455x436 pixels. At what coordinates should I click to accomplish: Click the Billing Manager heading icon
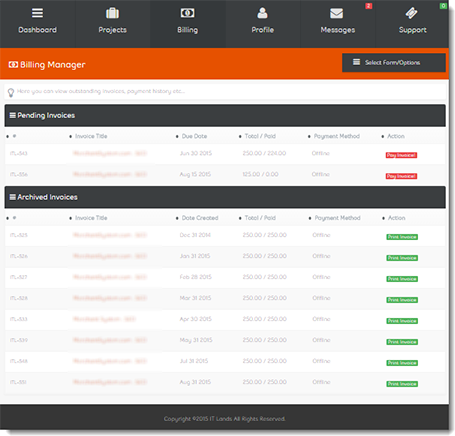coord(13,64)
